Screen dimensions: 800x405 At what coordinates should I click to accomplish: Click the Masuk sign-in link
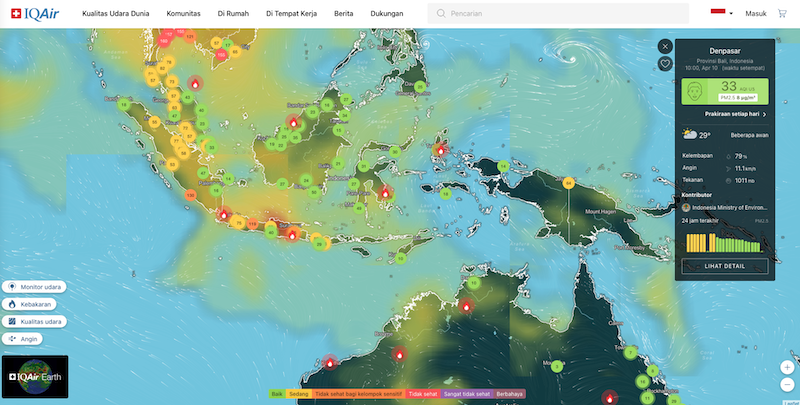[x=756, y=14]
